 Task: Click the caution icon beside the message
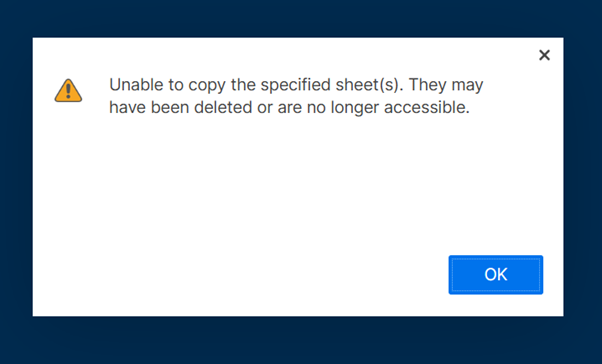point(68,91)
